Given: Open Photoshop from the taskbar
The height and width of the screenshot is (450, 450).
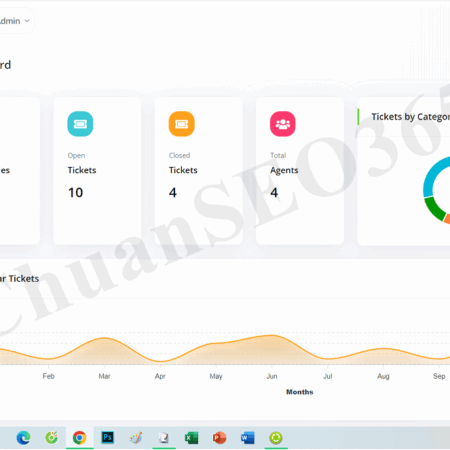Looking at the screenshot, I should [108, 437].
